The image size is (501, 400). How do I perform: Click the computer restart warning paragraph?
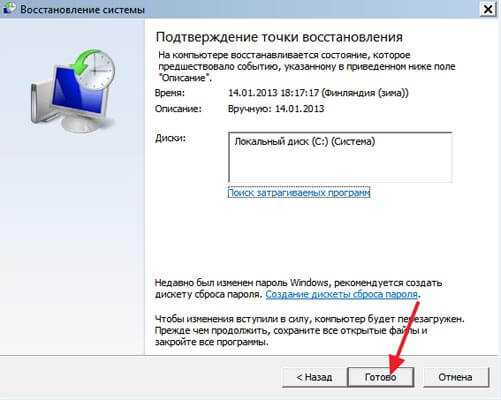[309, 330]
